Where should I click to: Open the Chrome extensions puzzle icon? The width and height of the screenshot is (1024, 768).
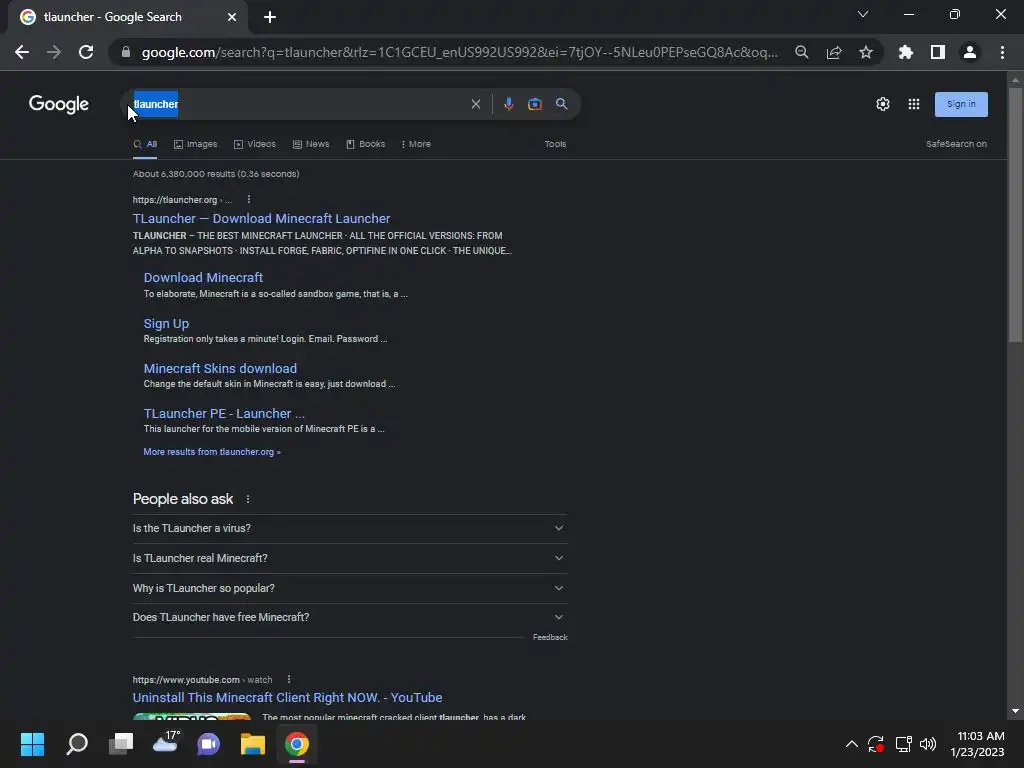906,52
